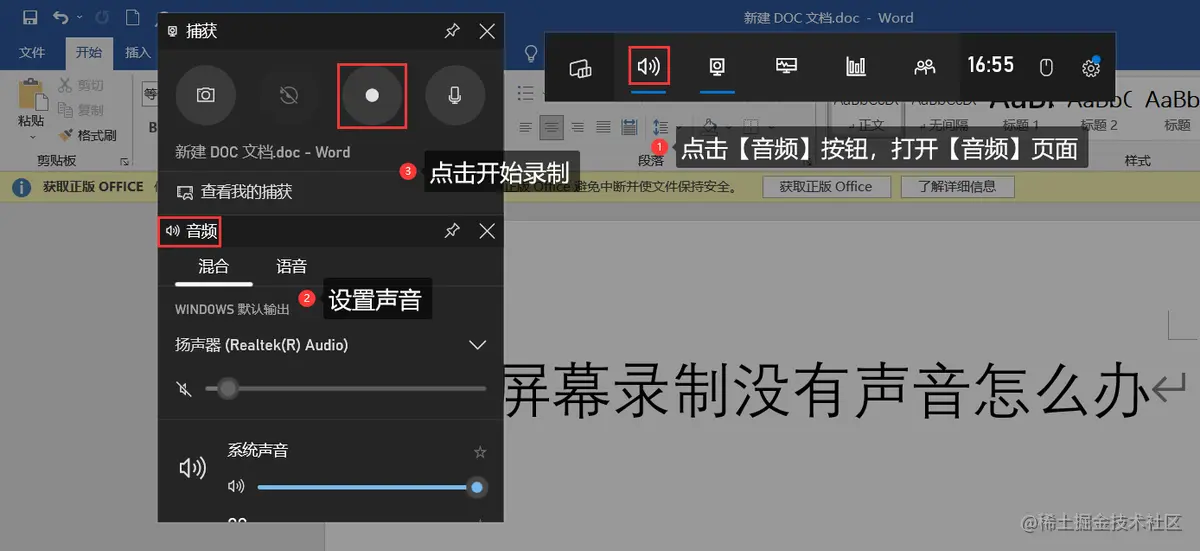Toggle the Audio widget in Game Bar
The image size is (1200, 551).
point(649,67)
